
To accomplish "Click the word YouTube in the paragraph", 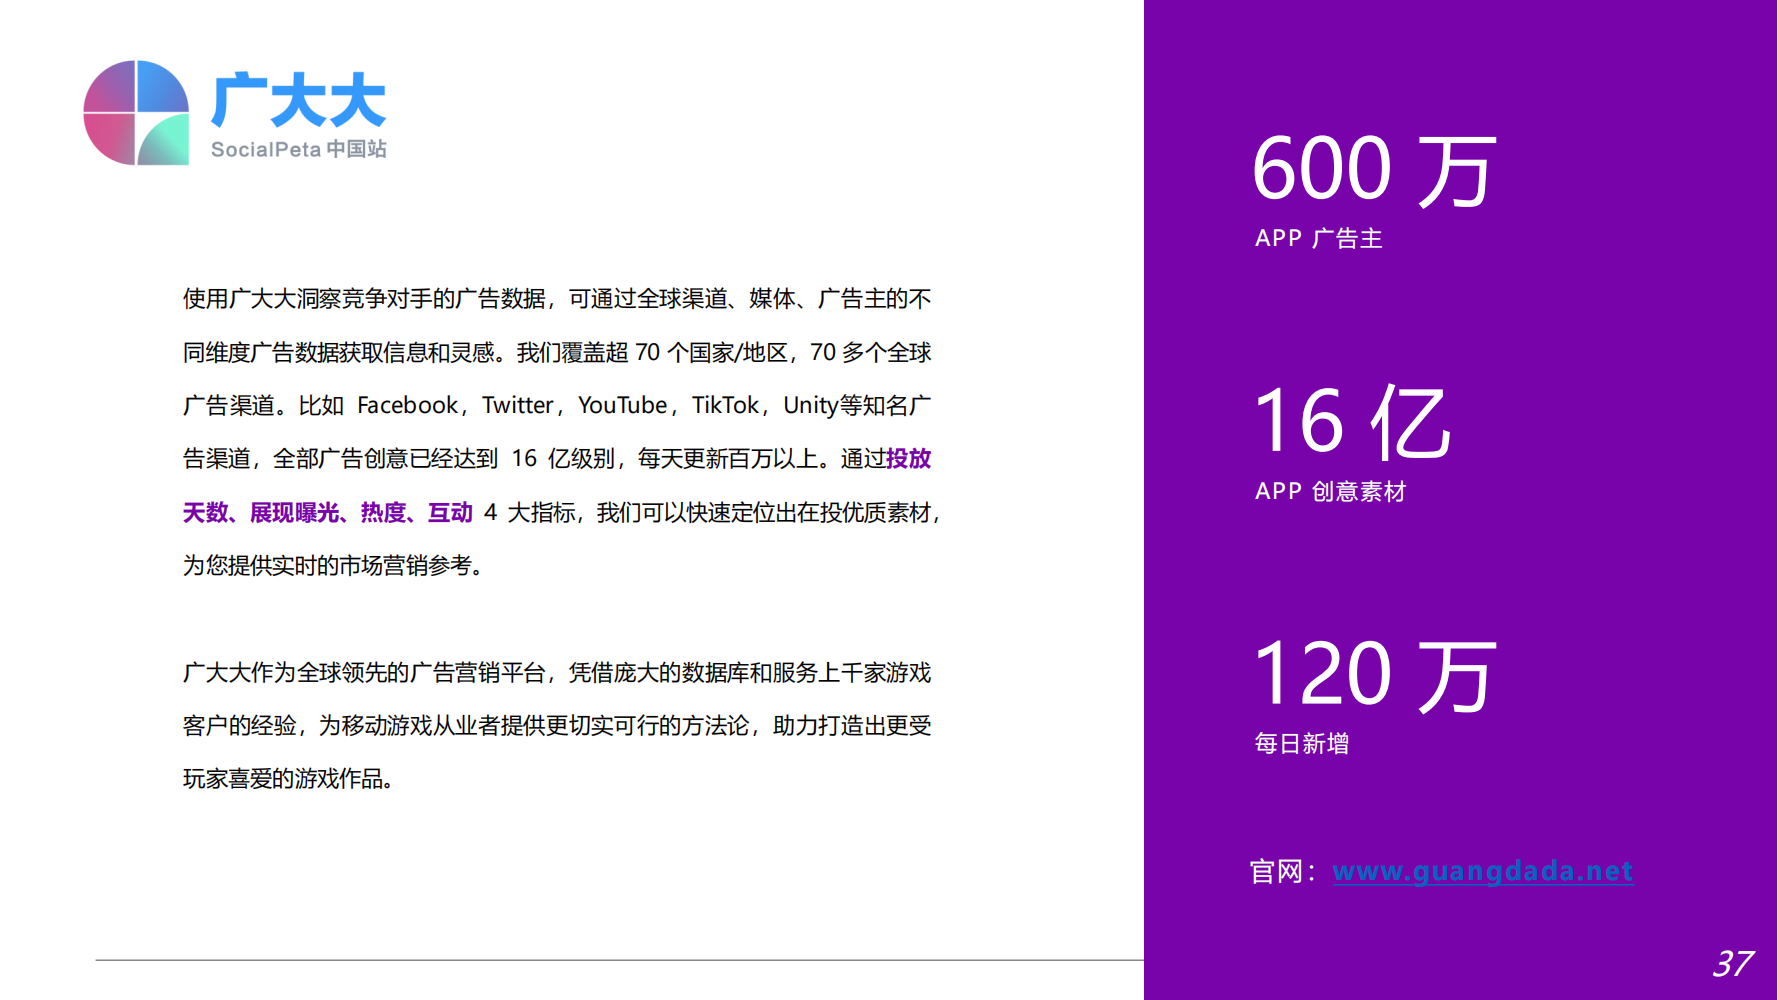I will 622,405.
